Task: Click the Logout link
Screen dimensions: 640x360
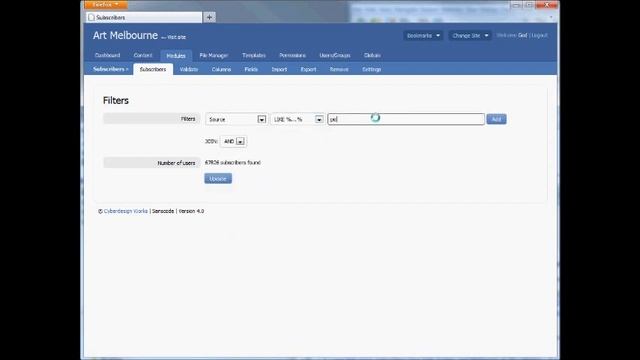Action: pyautogui.click(x=540, y=36)
